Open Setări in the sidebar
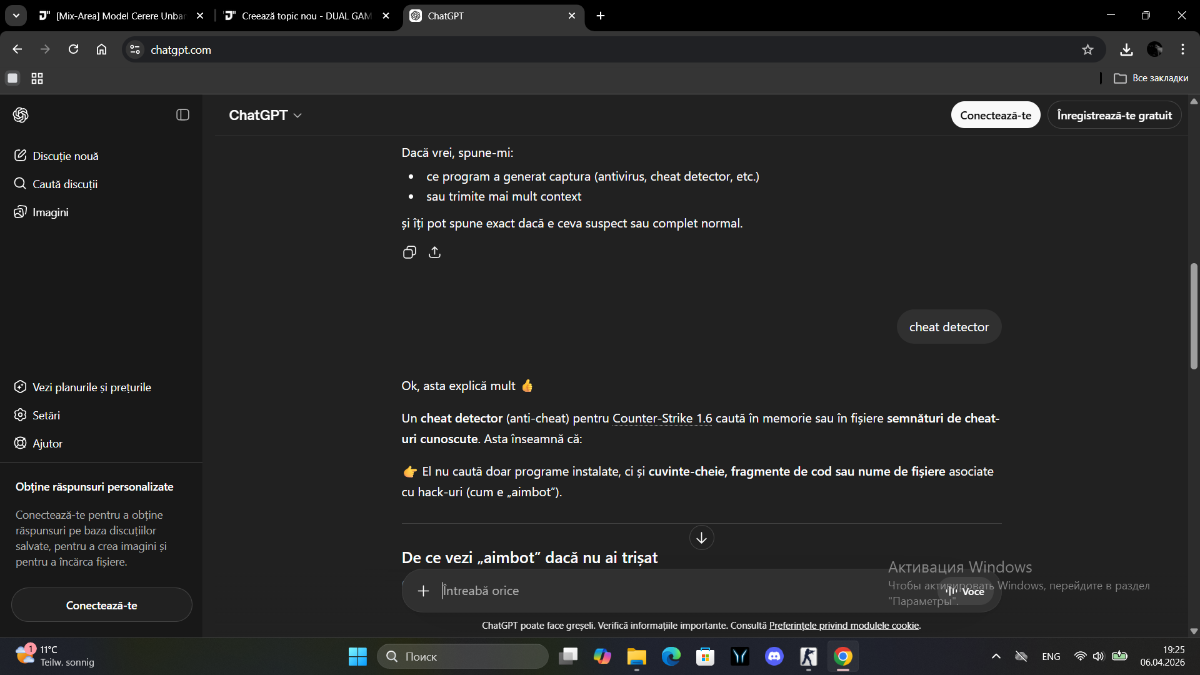1200x675 pixels. (46, 415)
